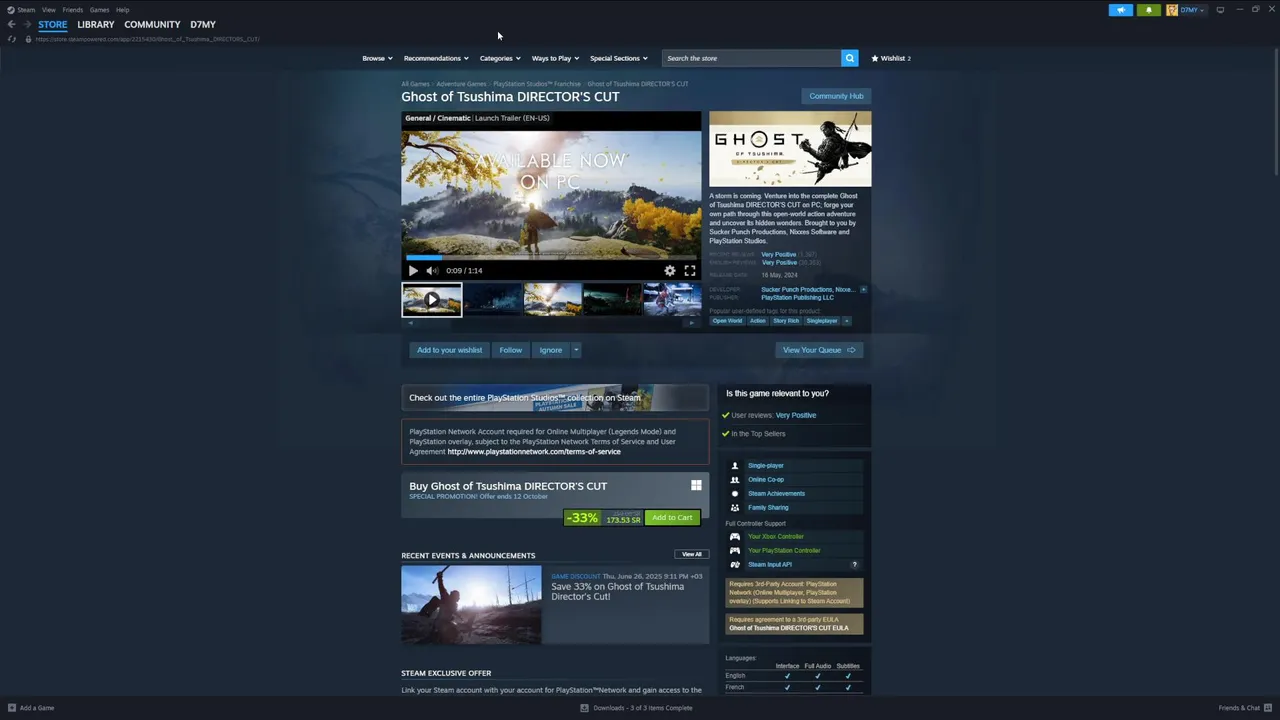Open Downloads status bar entry

pyautogui.click(x=636, y=708)
